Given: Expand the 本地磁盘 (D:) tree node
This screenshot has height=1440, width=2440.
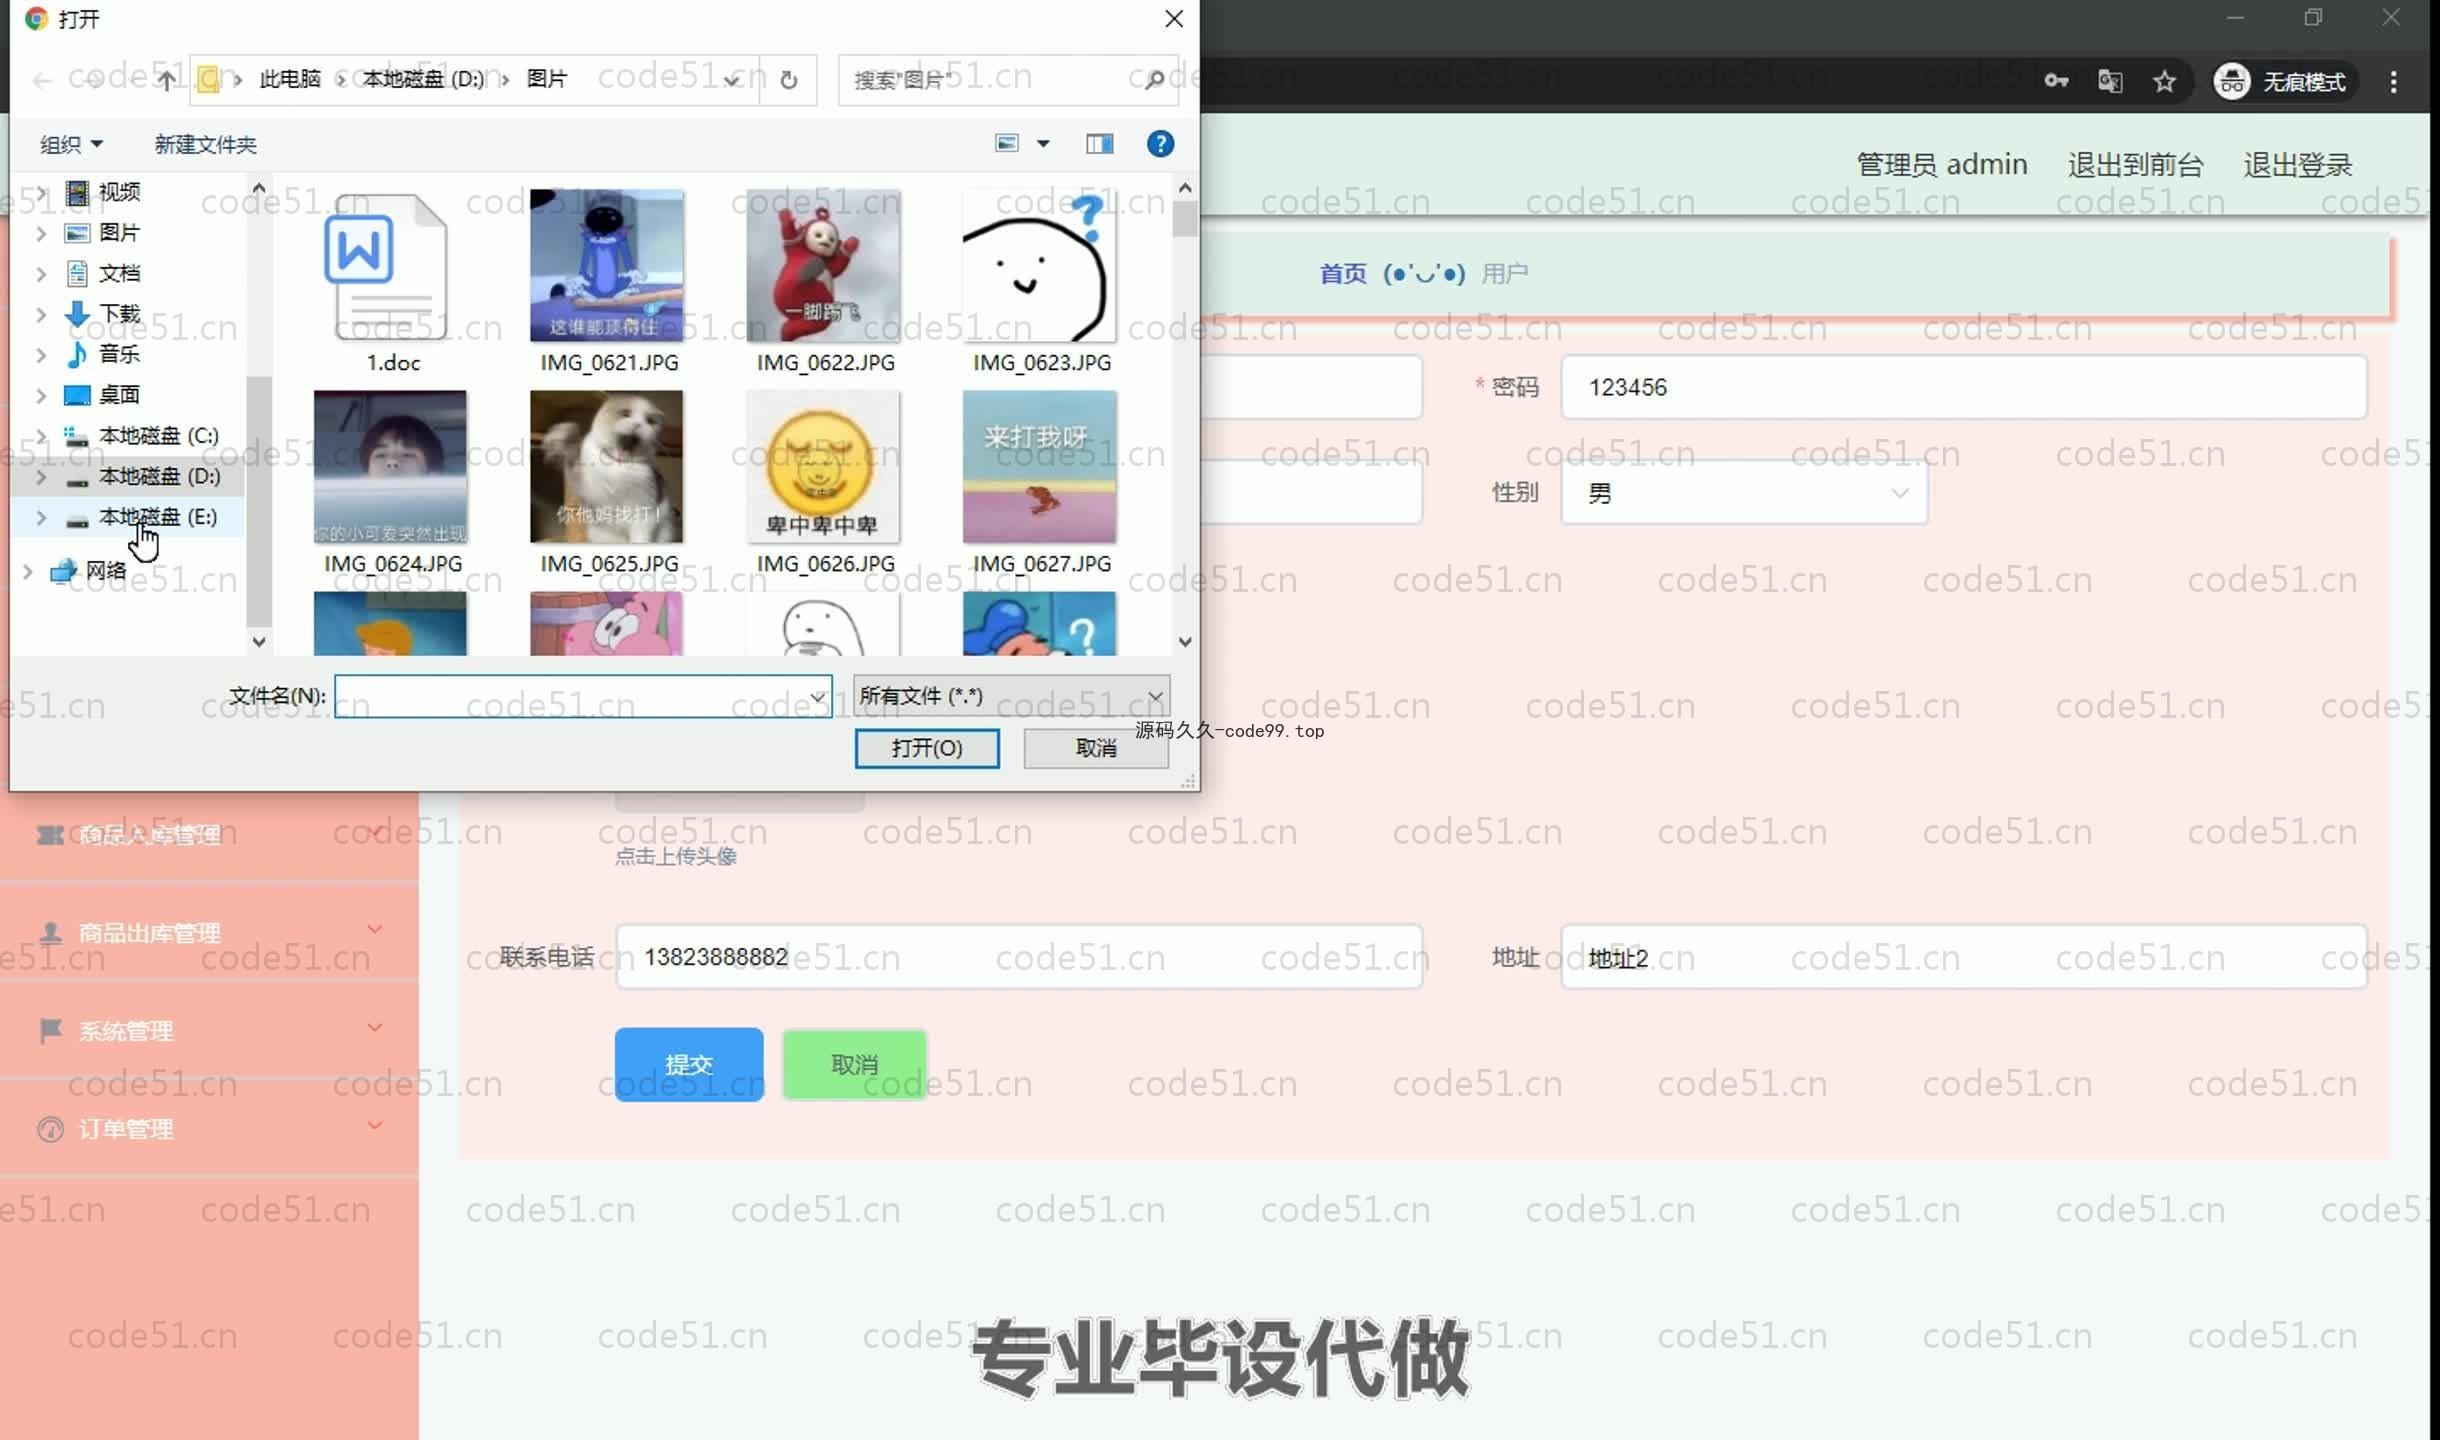Looking at the screenshot, I should pyautogui.click(x=41, y=477).
